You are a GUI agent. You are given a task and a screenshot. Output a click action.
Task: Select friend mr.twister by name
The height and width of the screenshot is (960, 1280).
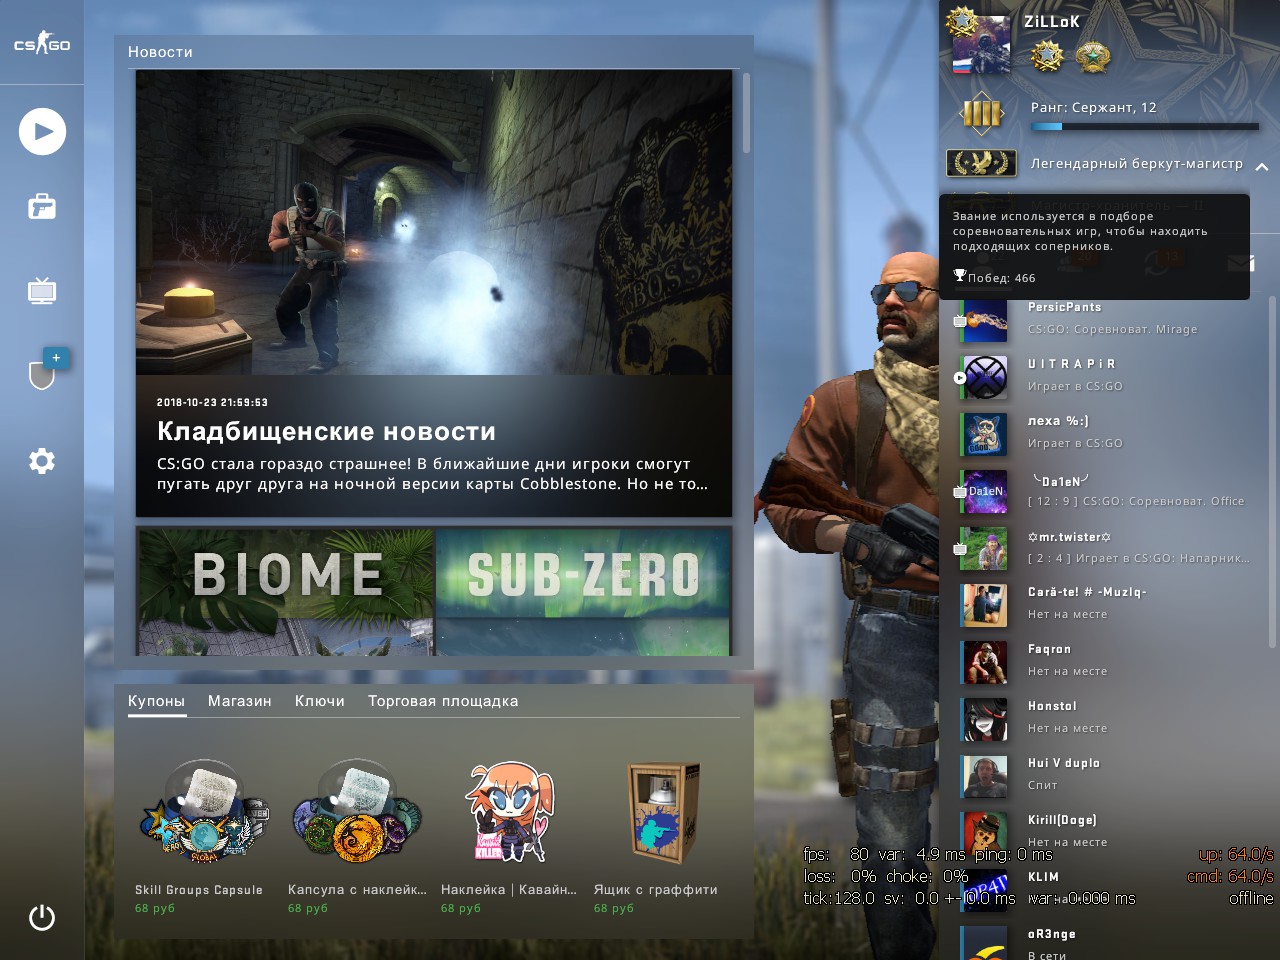1070,537
